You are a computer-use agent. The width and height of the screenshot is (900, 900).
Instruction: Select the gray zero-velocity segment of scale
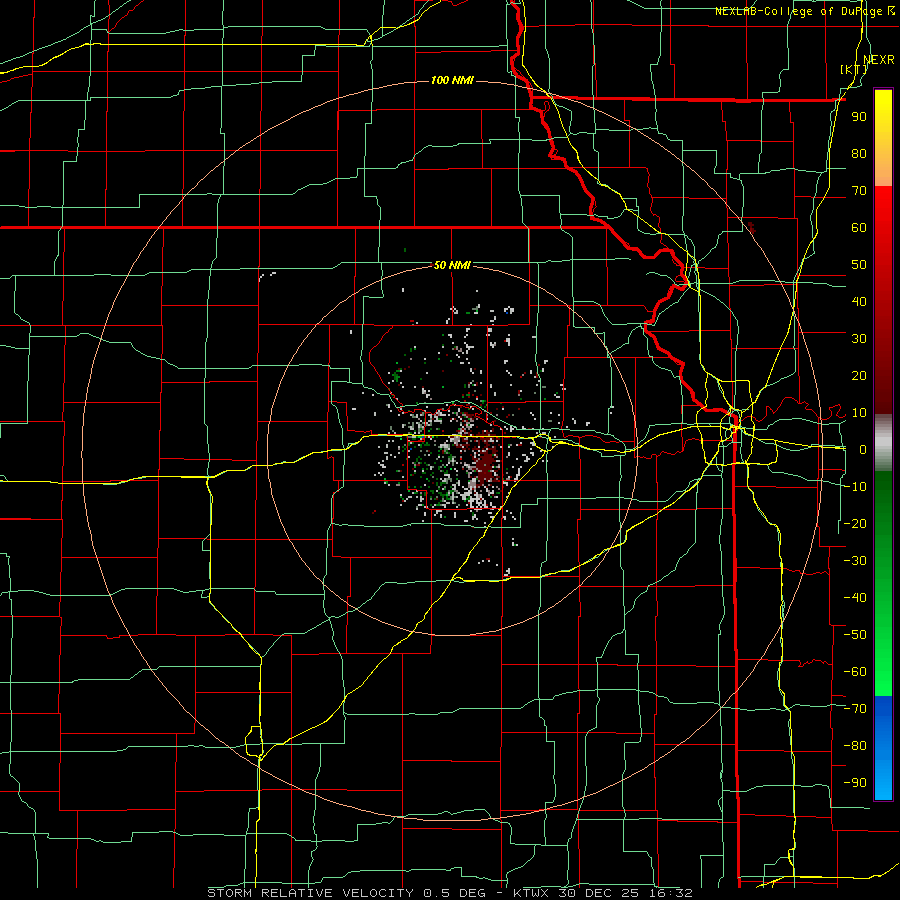click(883, 443)
